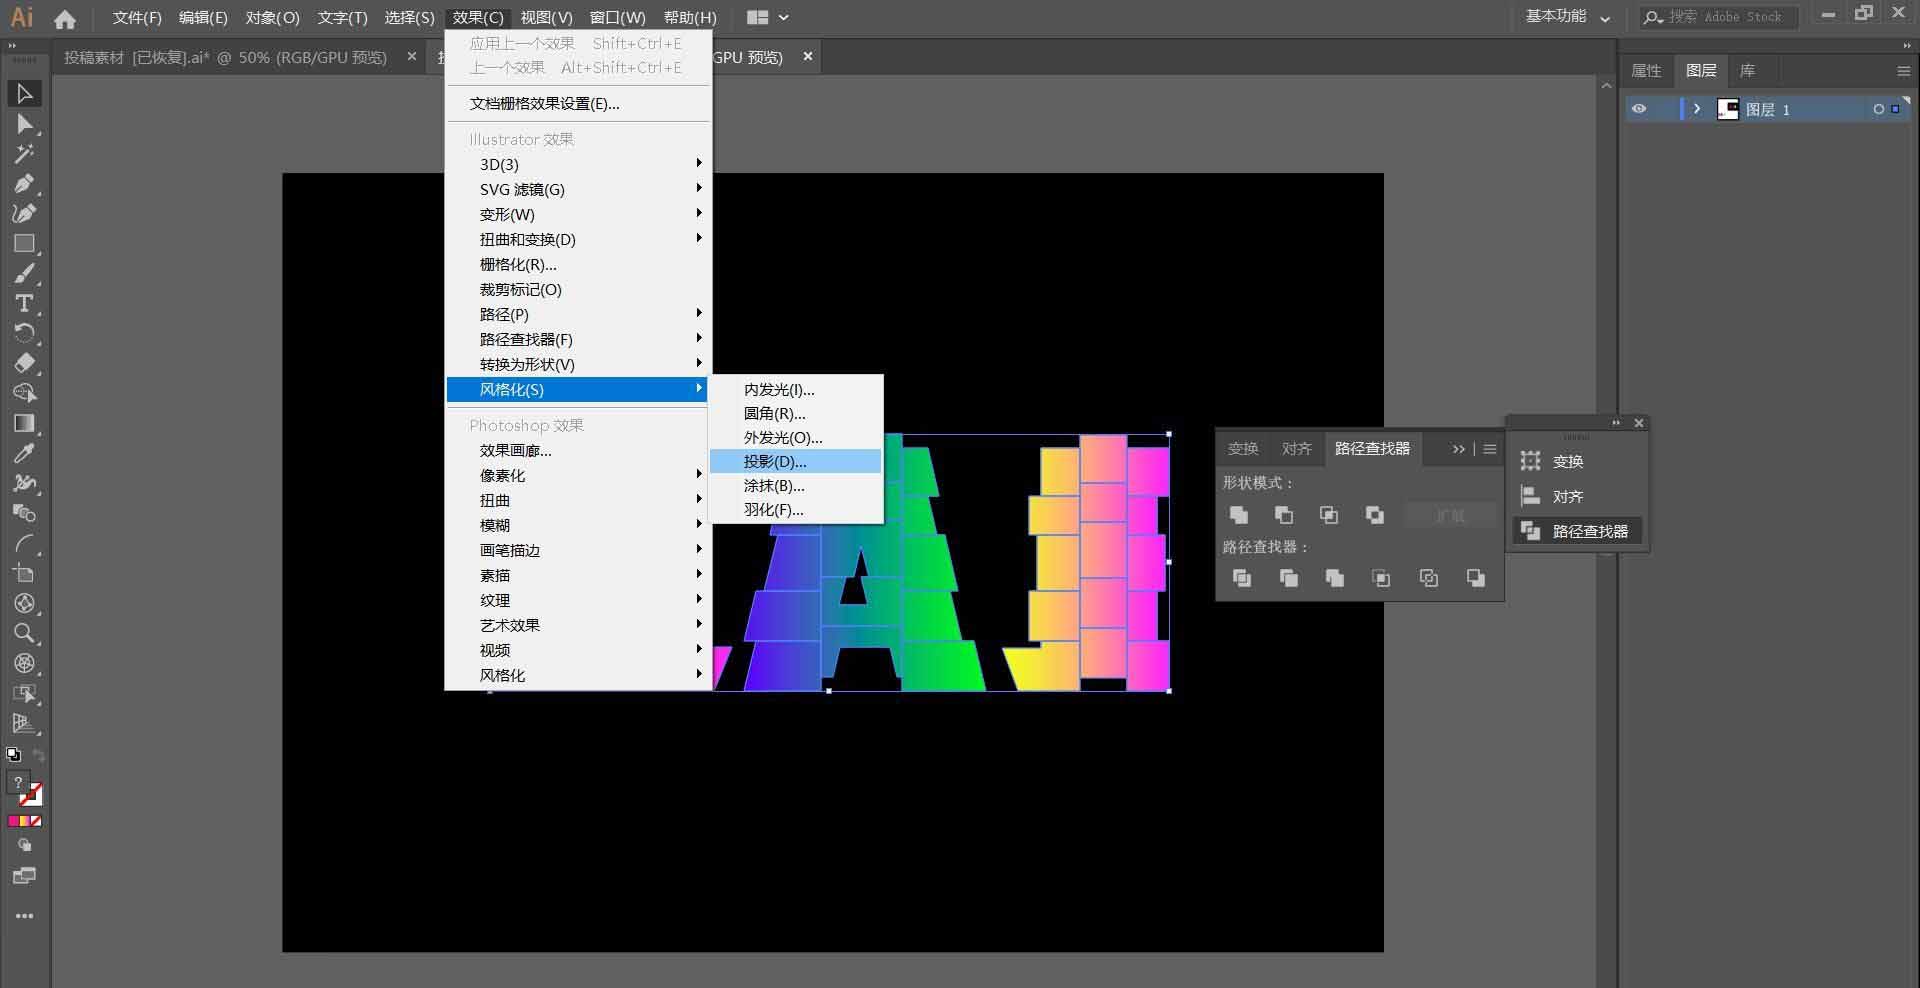Open right panel group options menu
Screen dimensions: 1920x988
tap(1903, 71)
